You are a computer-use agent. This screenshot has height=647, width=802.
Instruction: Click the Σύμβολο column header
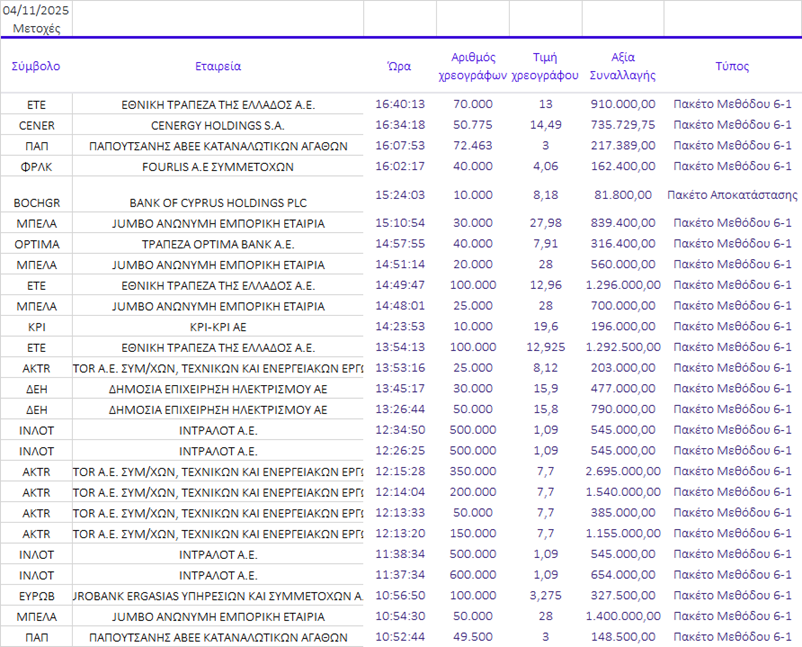point(36,66)
